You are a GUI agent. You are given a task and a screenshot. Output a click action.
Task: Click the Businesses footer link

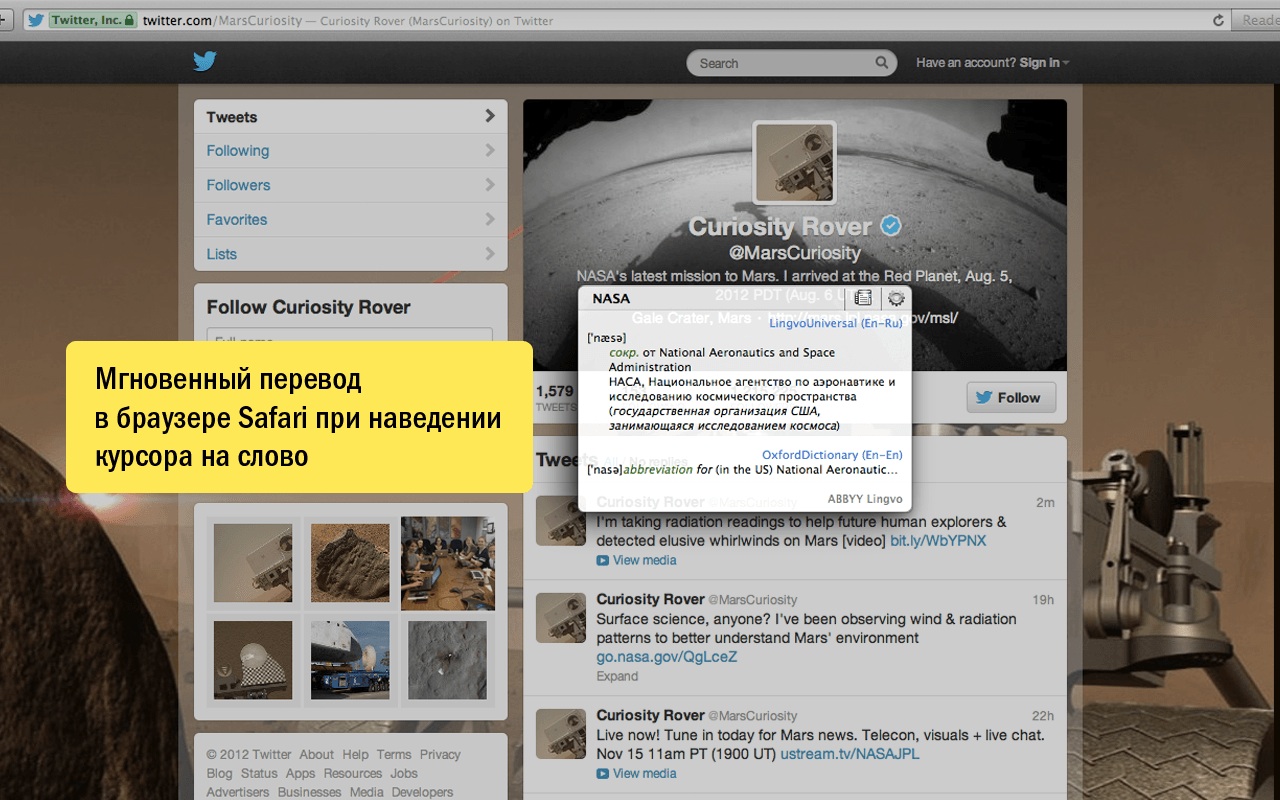pyautogui.click(x=310, y=792)
